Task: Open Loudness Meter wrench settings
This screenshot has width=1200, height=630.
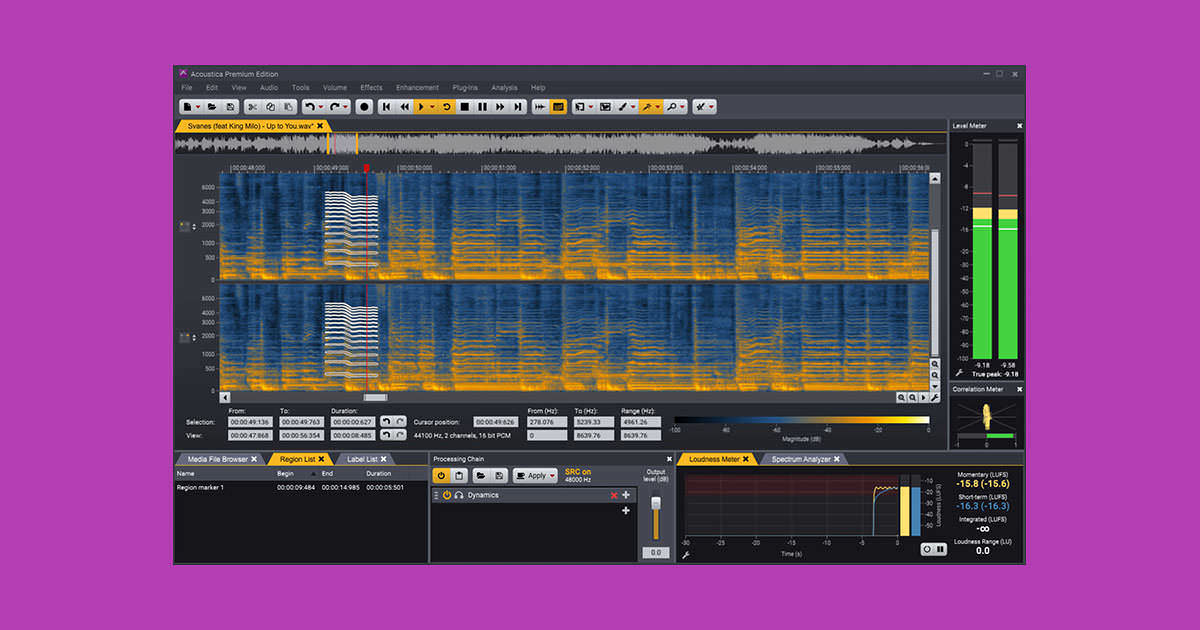Action: [686, 555]
